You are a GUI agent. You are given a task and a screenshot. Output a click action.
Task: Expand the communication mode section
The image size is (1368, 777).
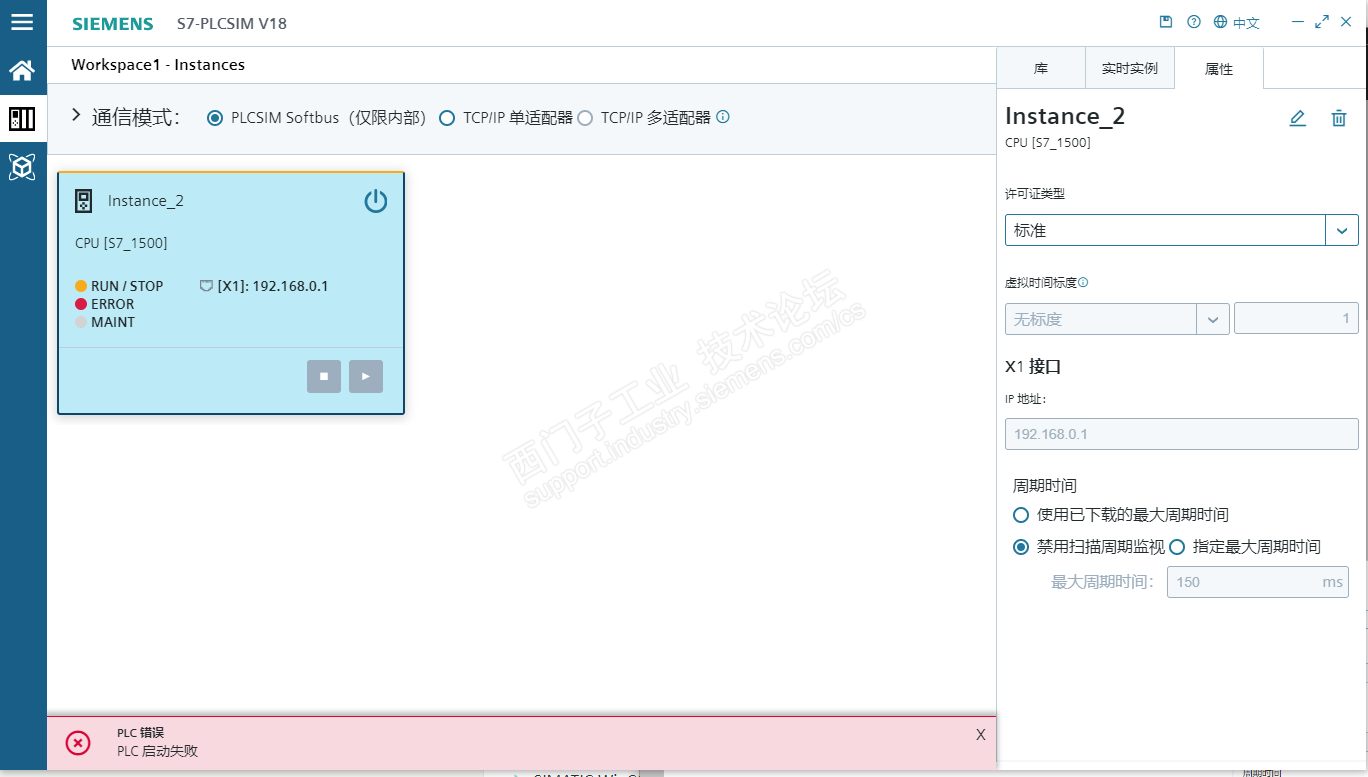(x=76, y=116)
